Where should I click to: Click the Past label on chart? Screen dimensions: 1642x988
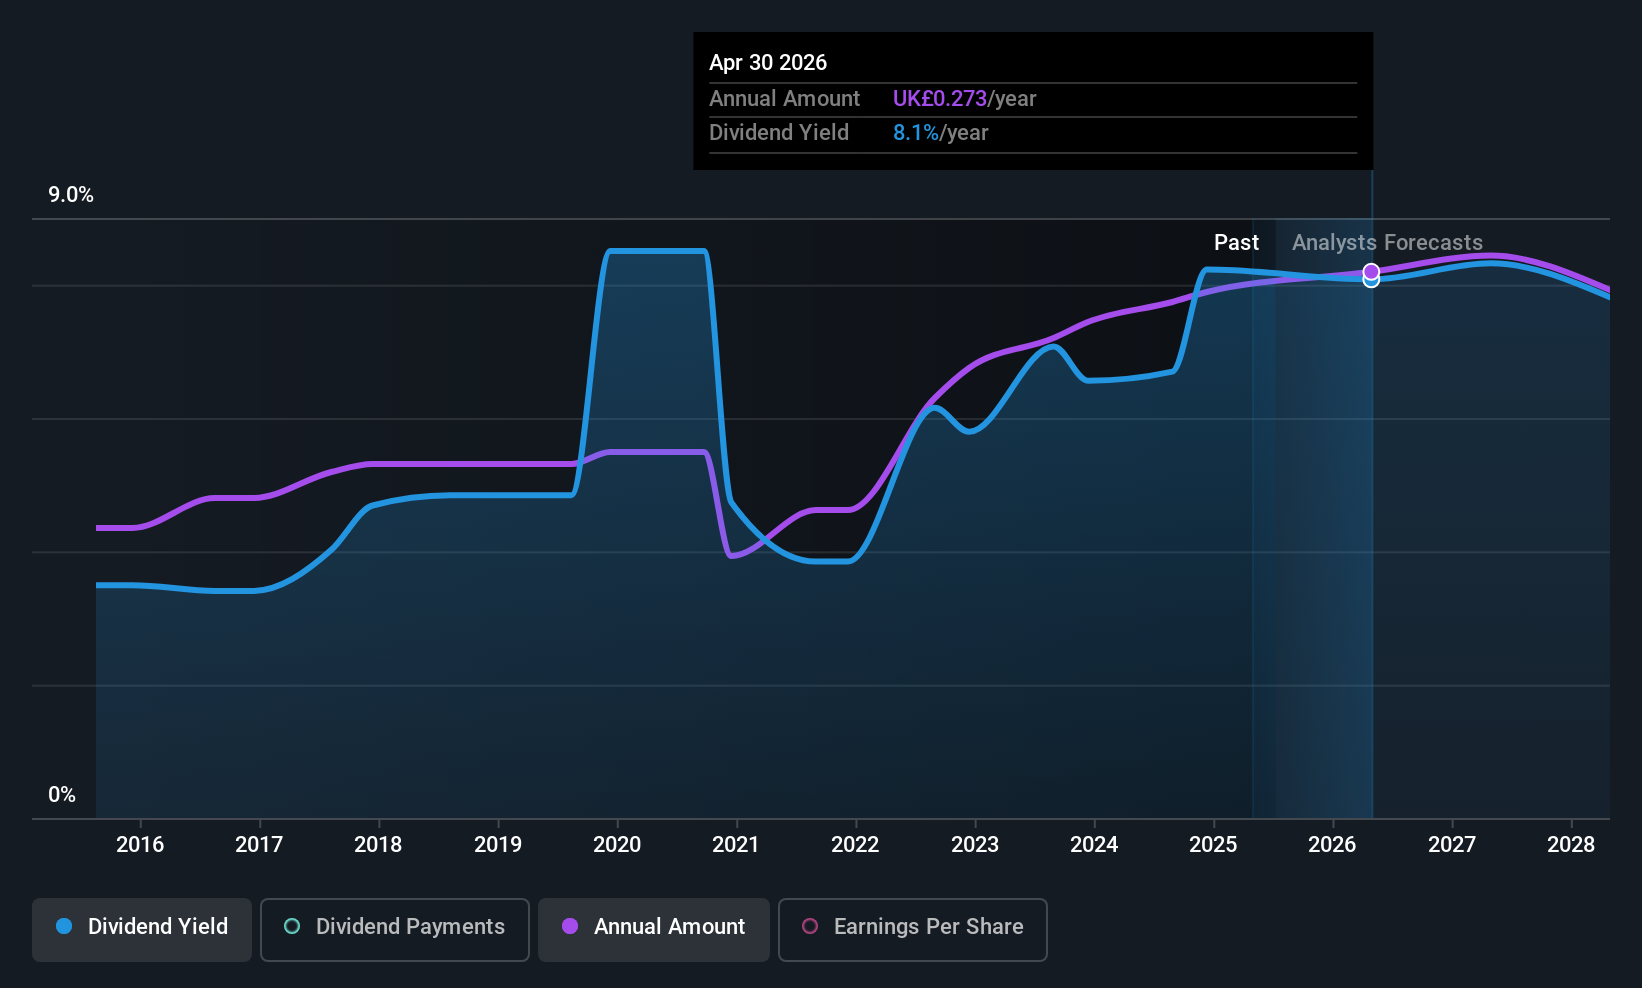click(1236, 243)
